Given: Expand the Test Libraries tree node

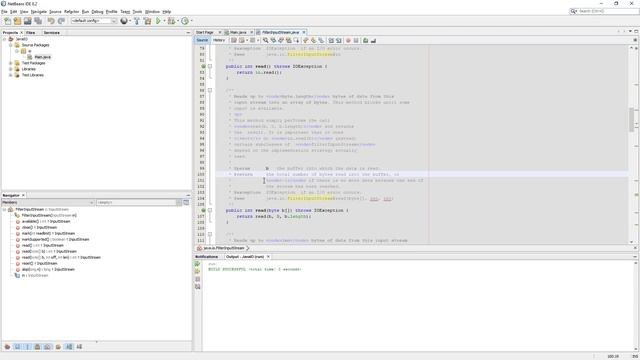Looking at the screenshot, I should pyautogui.click(x=11, y=75).
